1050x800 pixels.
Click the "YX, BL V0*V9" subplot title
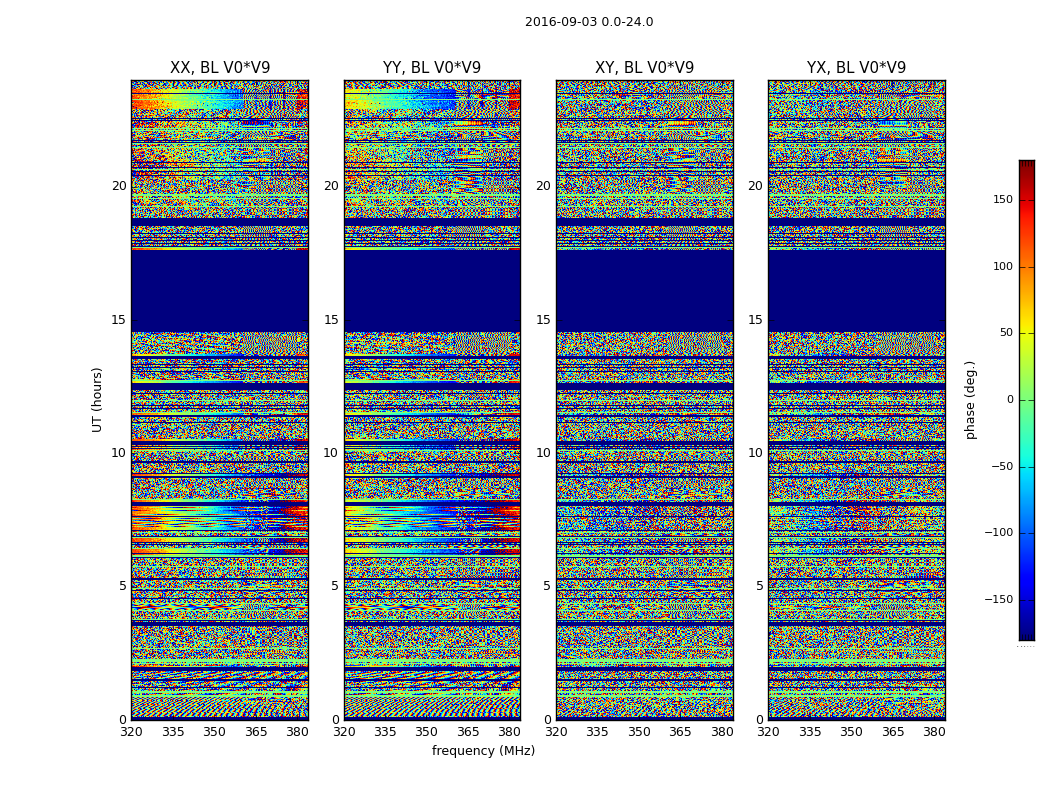pos(856,68)
